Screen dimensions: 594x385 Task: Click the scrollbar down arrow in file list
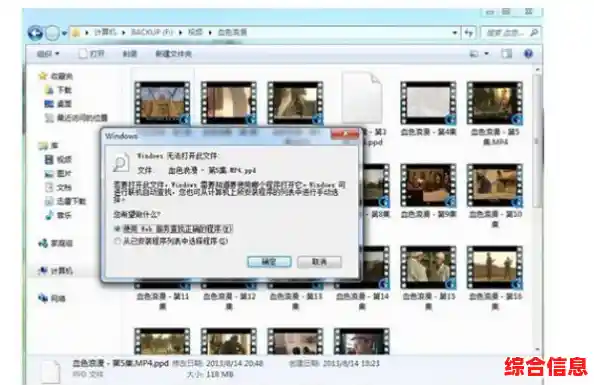537,349
